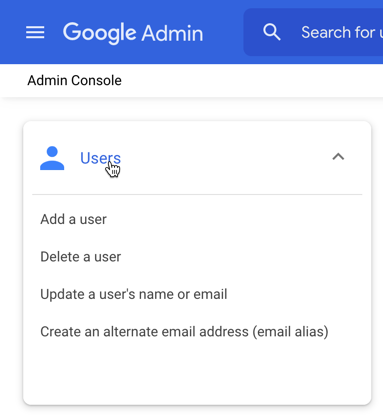The width and height of the screenshot is (383, 415).
Task: Open the Users link
Action: (100, 158)
